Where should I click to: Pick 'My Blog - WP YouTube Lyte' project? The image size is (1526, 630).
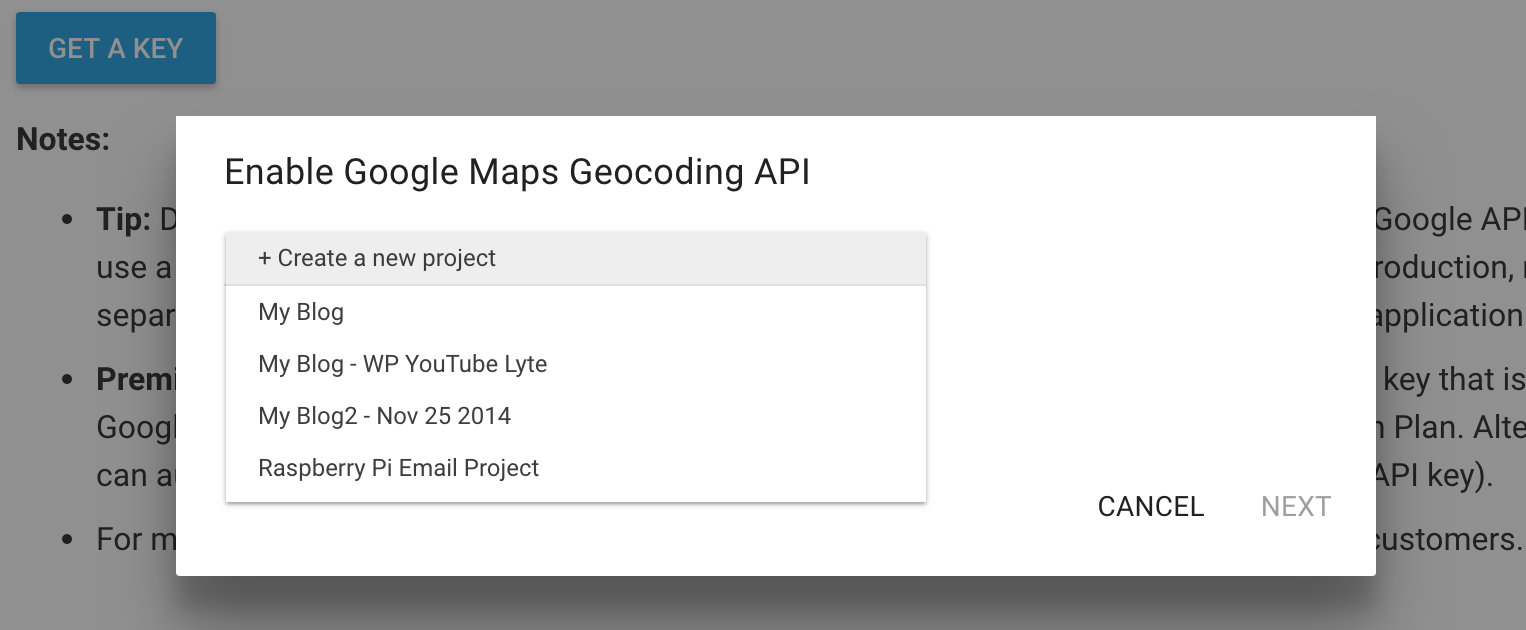(576, 364)
